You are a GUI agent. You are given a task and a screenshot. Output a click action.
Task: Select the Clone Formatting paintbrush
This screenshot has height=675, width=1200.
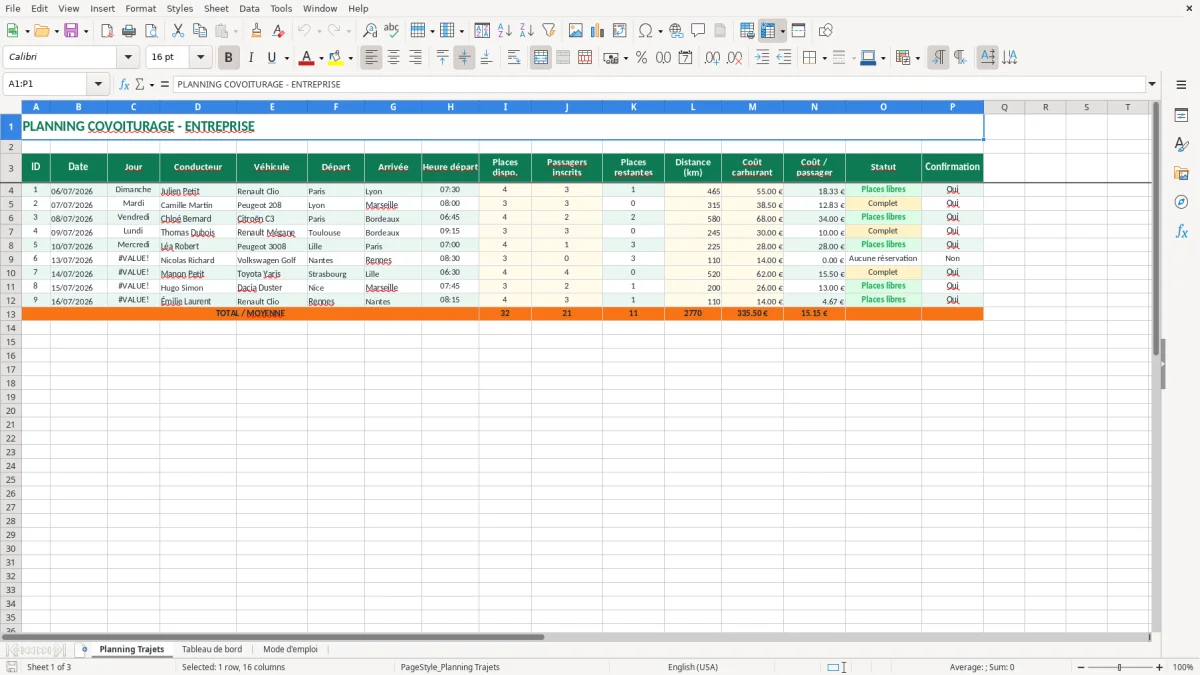tap(257, 31)
